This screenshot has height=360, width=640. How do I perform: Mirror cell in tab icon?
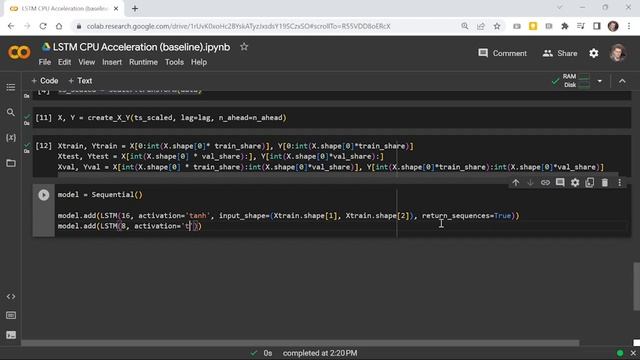coord(590,182)
